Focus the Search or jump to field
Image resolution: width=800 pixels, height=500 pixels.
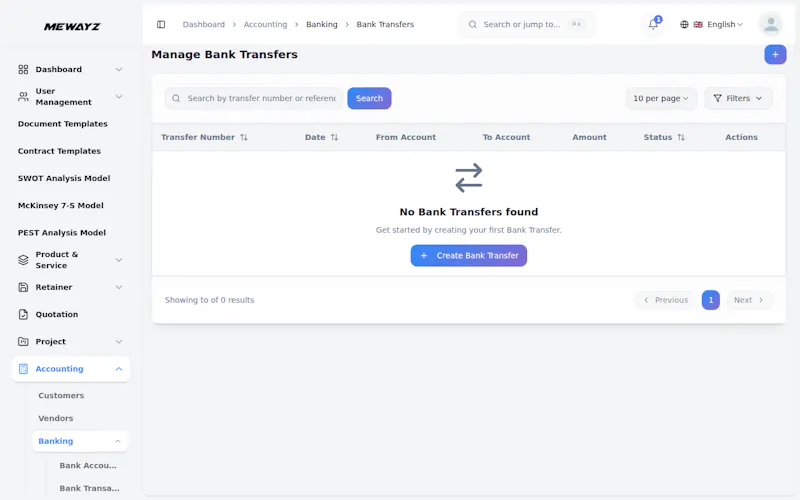pos(527,24)
